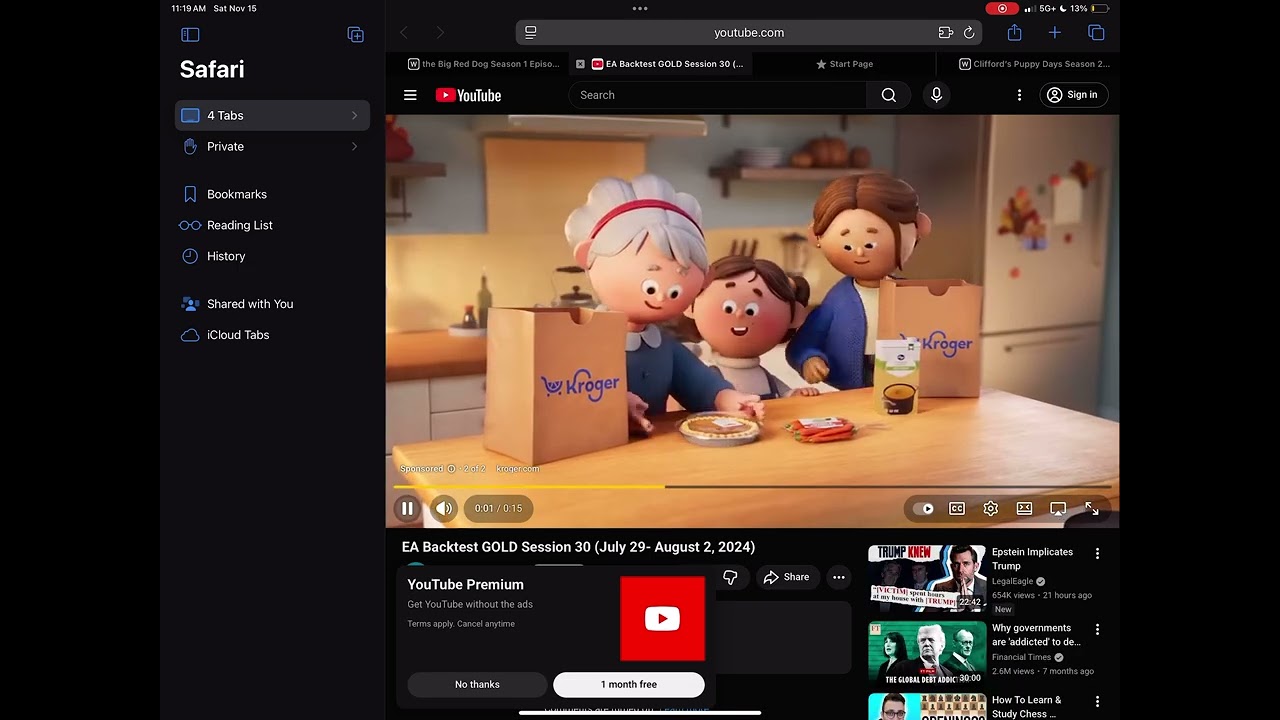The width and height of the screenshot is (1280, 720).
Task: Mute the video volume icon
Action: click(x=444, y=508)
